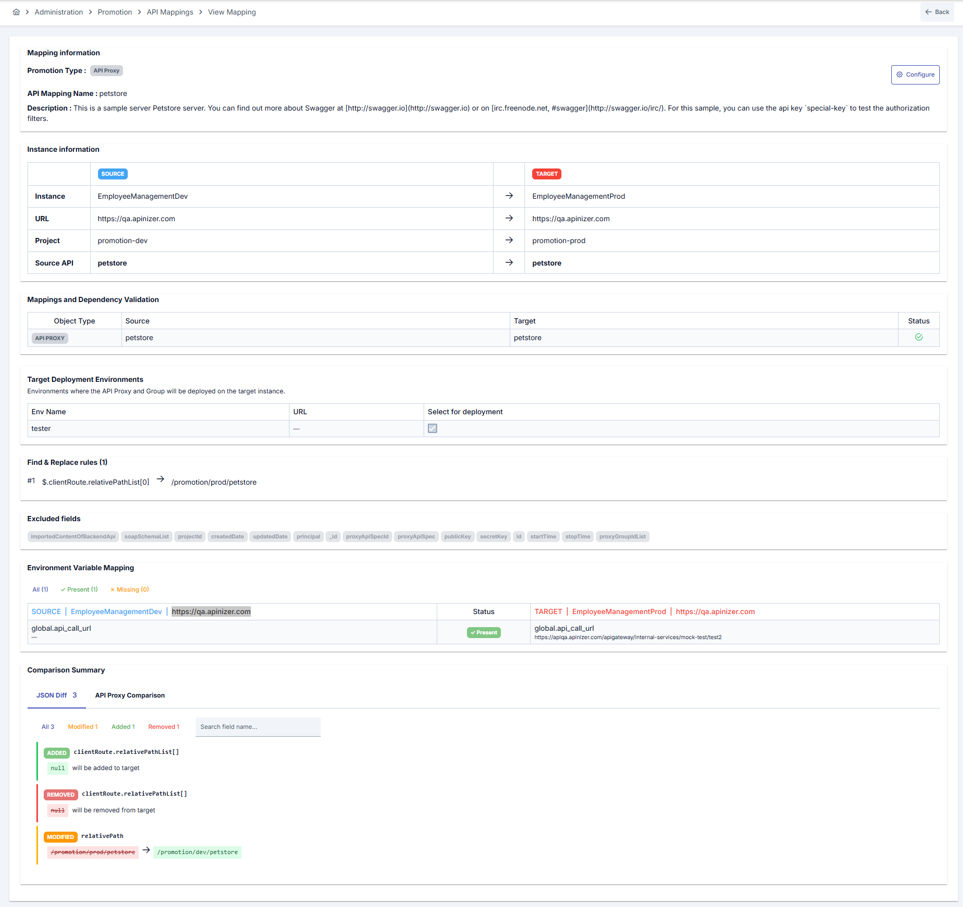Screen dimensions: 963x907
Task: Click createdDate excluded field tag
Action: tap(227, 537)
